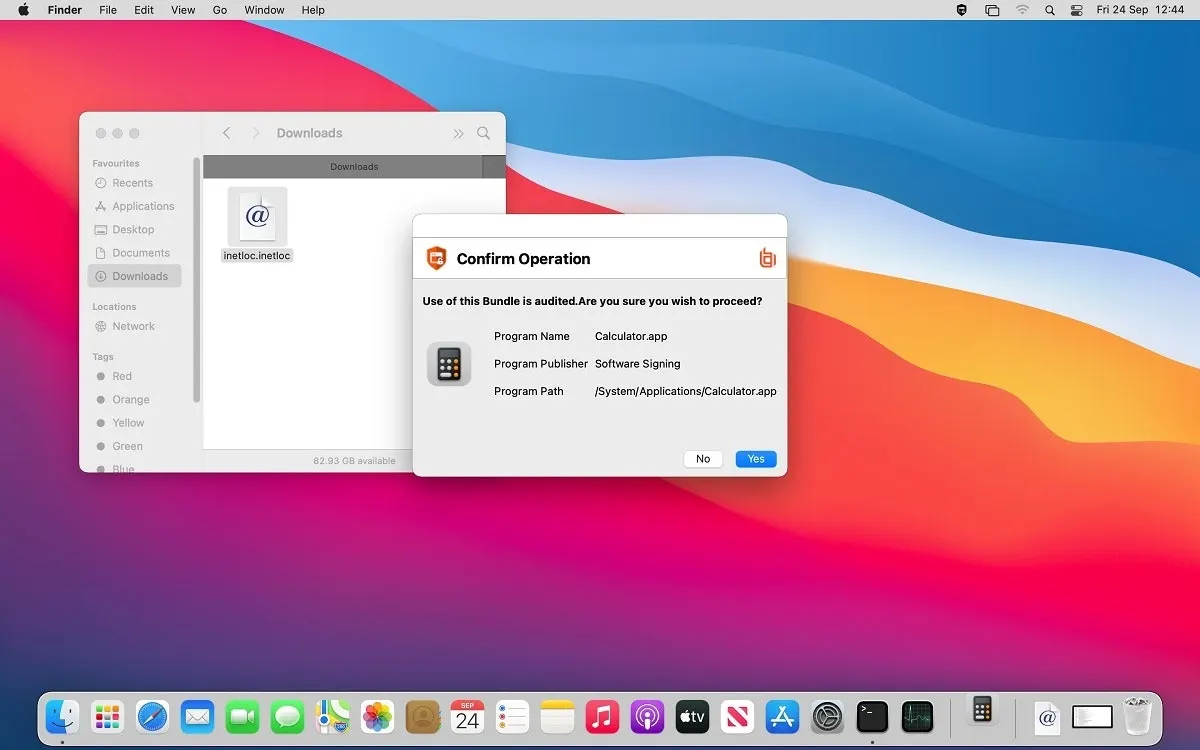The height and width of the screenshot is (750, 1200).
Task: Go back with Finder's left arrow
Action: point(227,133)
